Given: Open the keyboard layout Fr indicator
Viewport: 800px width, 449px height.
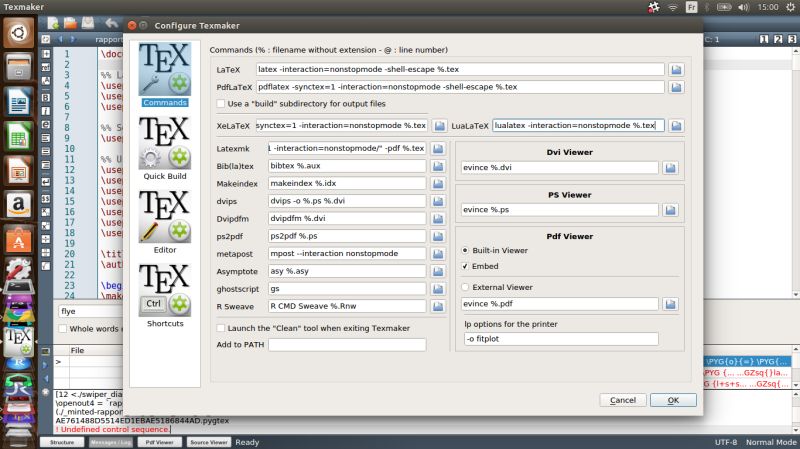Looking at the screenshot, I should pyautogui.click(x=691, y=7).
